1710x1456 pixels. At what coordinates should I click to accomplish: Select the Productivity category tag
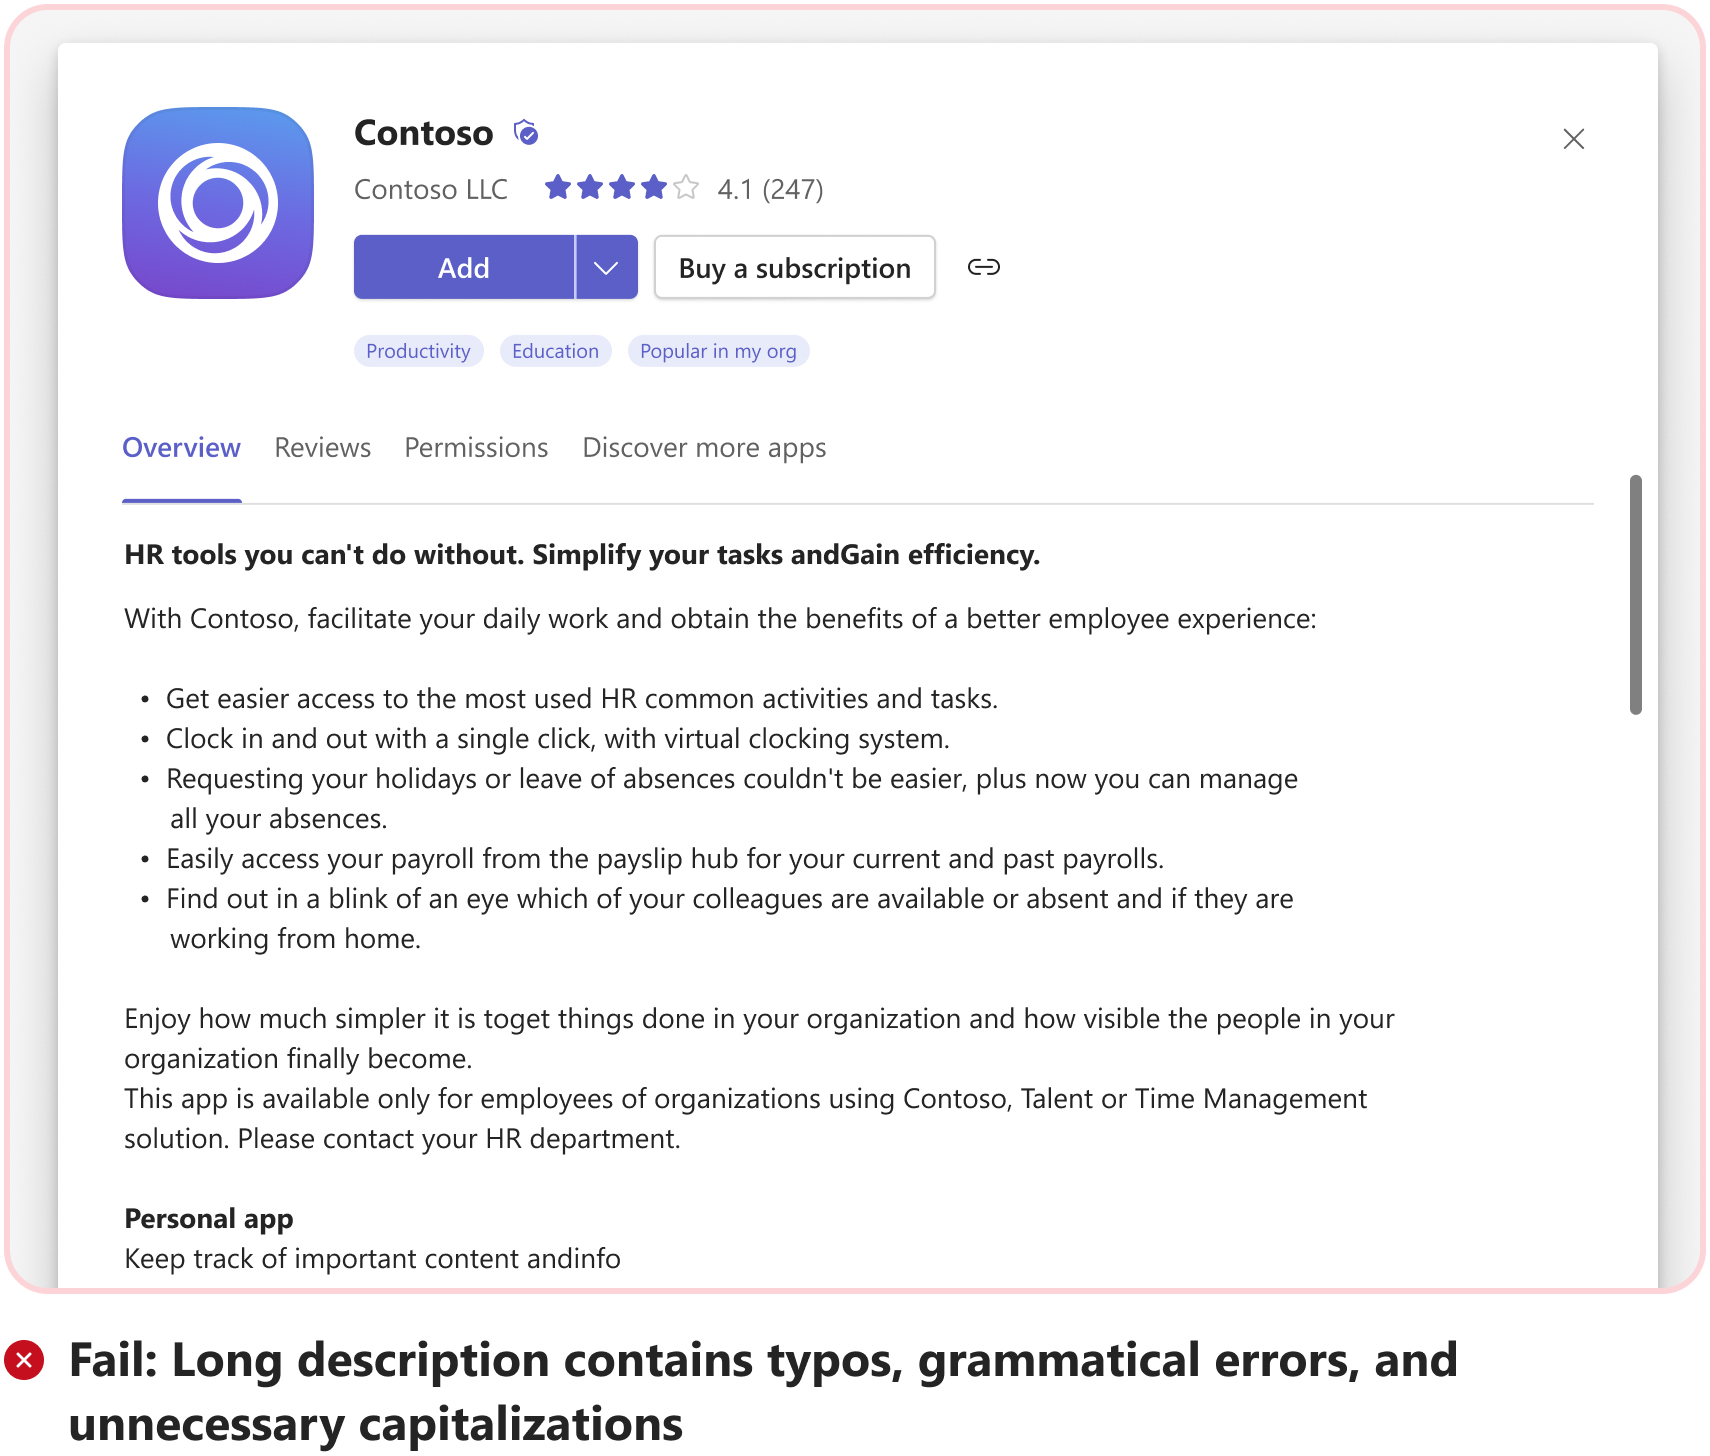(x=418, y=351)
